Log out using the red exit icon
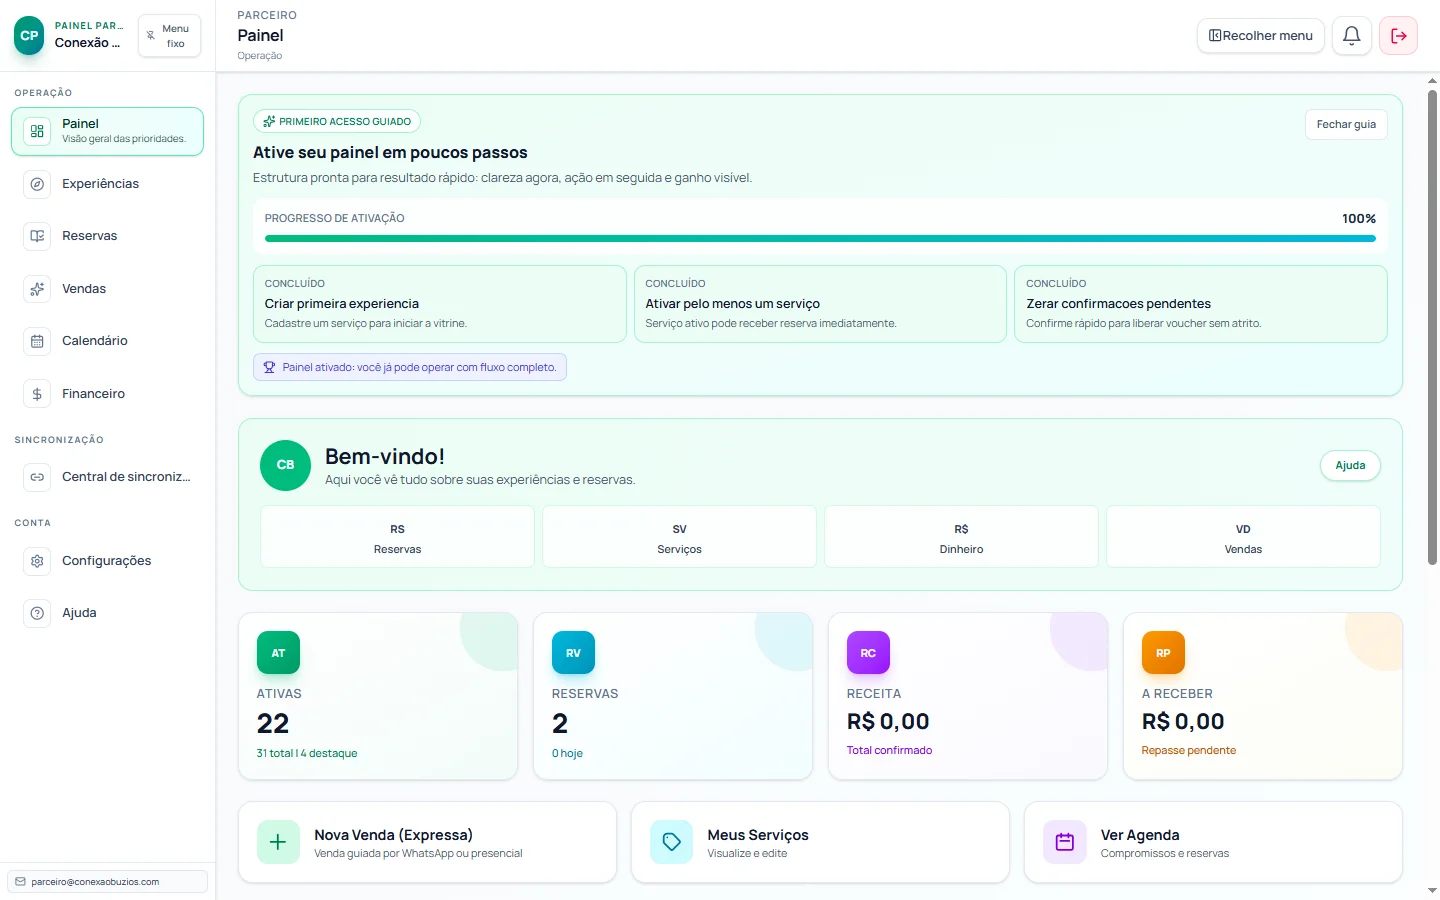The width and height of the screenshot is (1440, 900). tap(1398, 35)
